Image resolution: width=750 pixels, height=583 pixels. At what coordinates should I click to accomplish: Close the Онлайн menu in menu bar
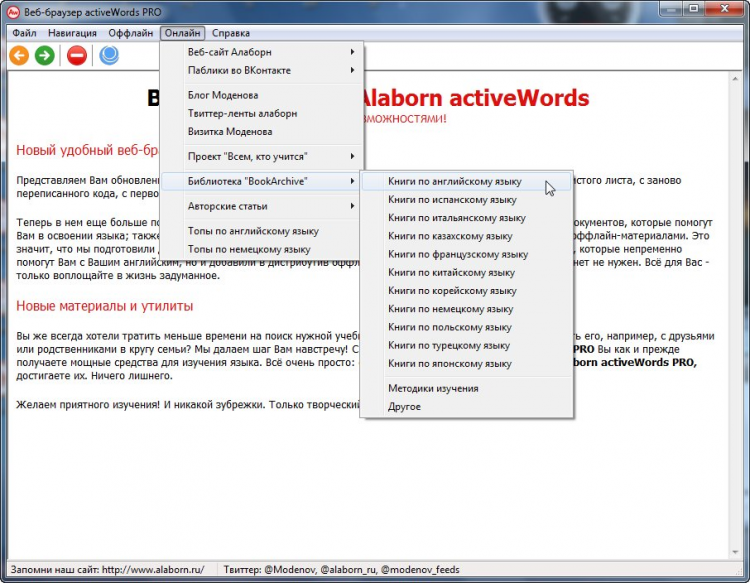click(183, 33)
